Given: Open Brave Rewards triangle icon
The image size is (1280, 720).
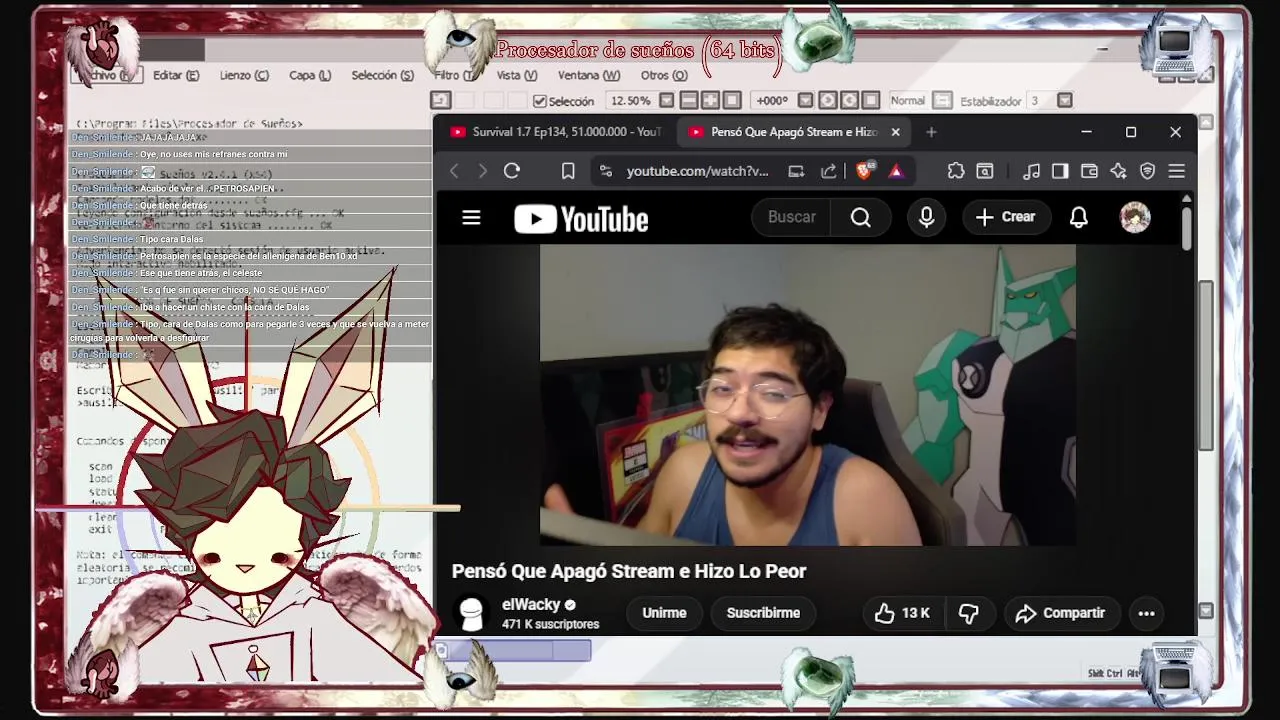Looking at the screenshot, I should [896, 171].
